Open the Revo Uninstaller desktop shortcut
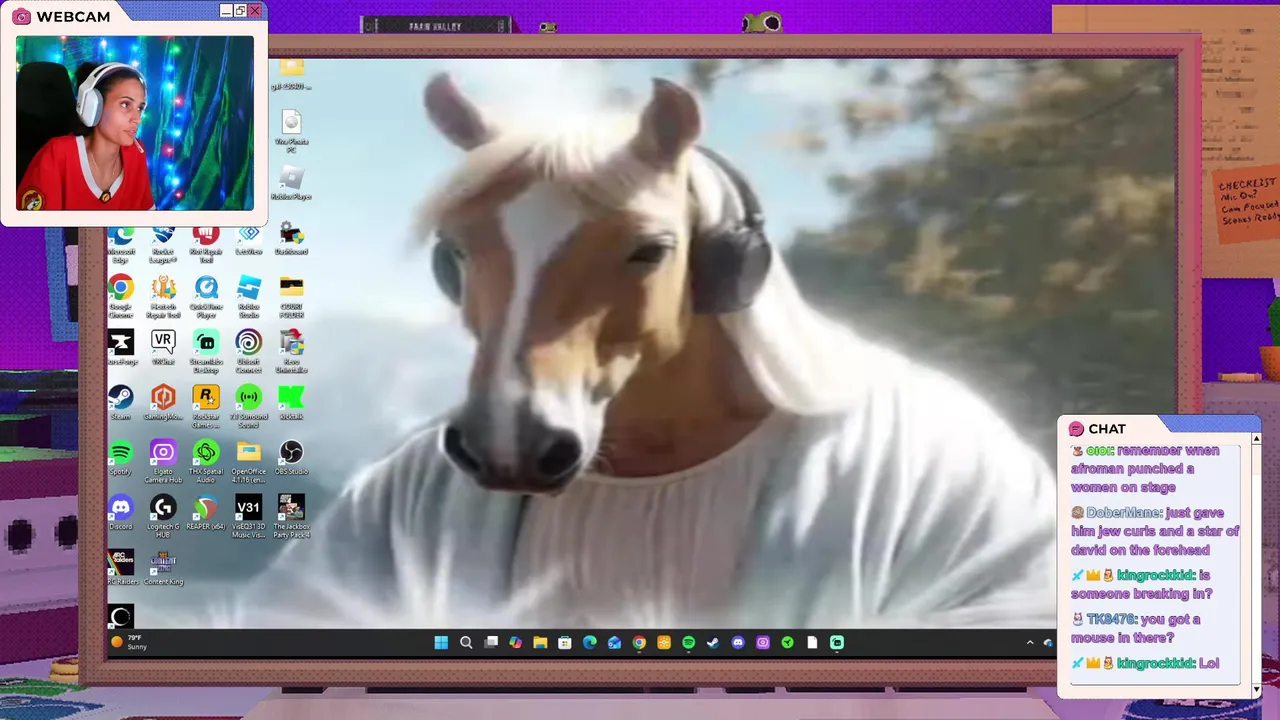The height and width of the screenshot is (720, 1280). coord(291,351)
